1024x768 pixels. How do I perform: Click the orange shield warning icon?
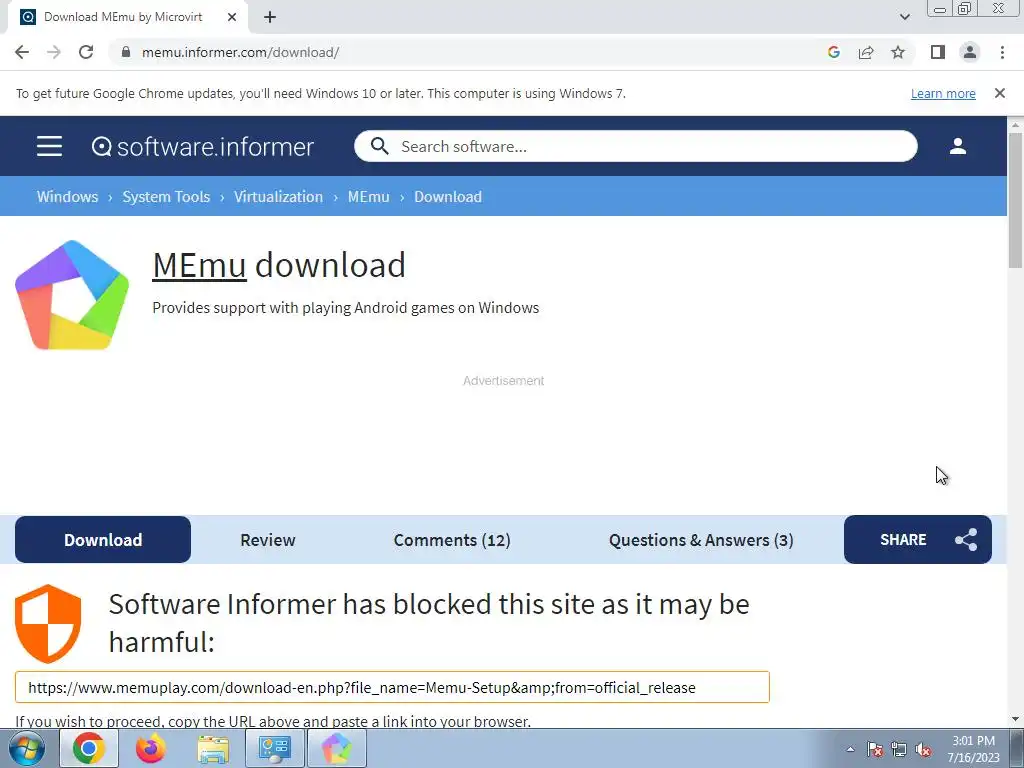click(x=48, y=624)
